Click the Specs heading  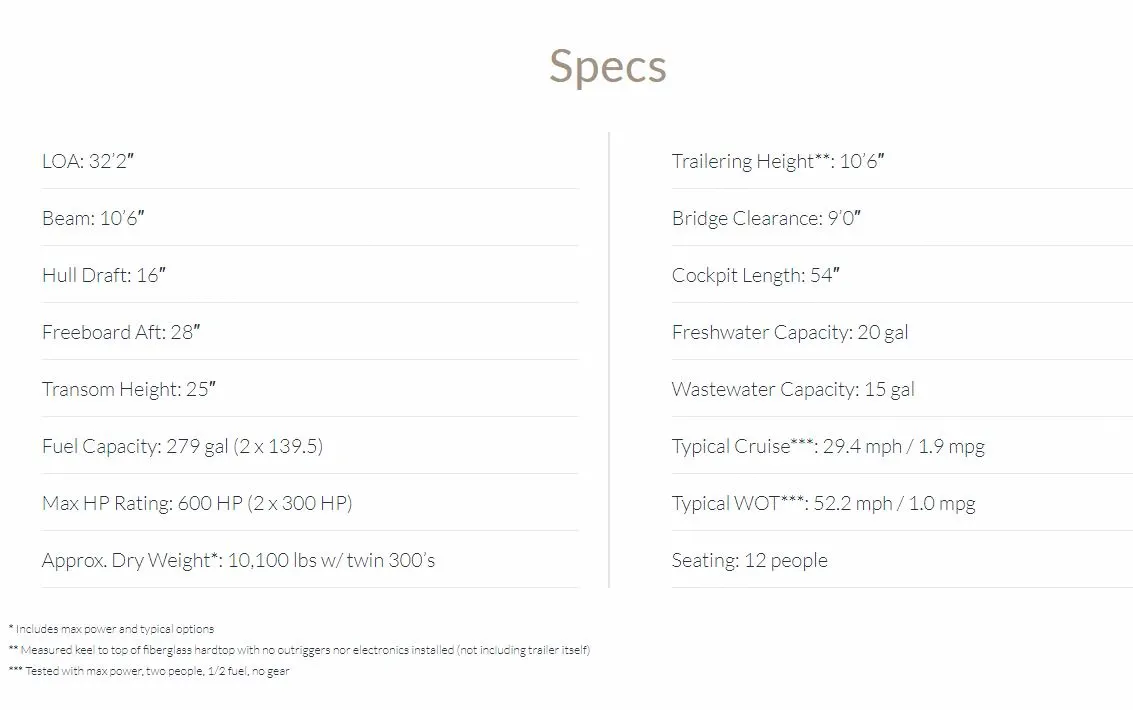[608, 67]
